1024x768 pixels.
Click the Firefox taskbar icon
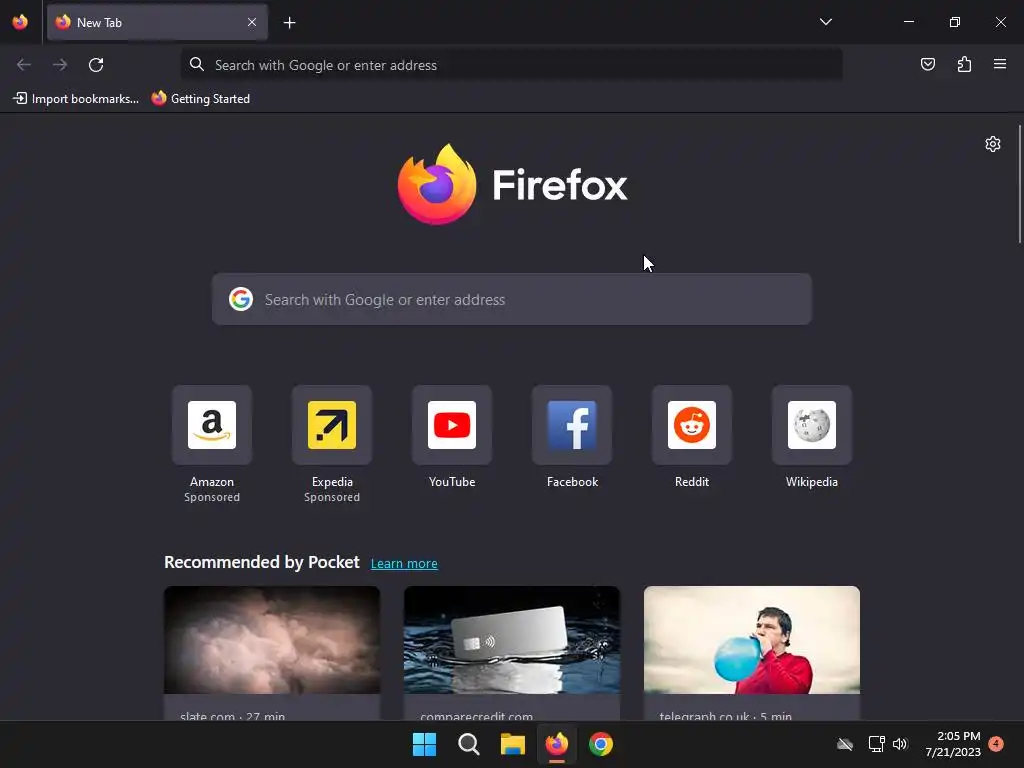(x=556, y=744)
